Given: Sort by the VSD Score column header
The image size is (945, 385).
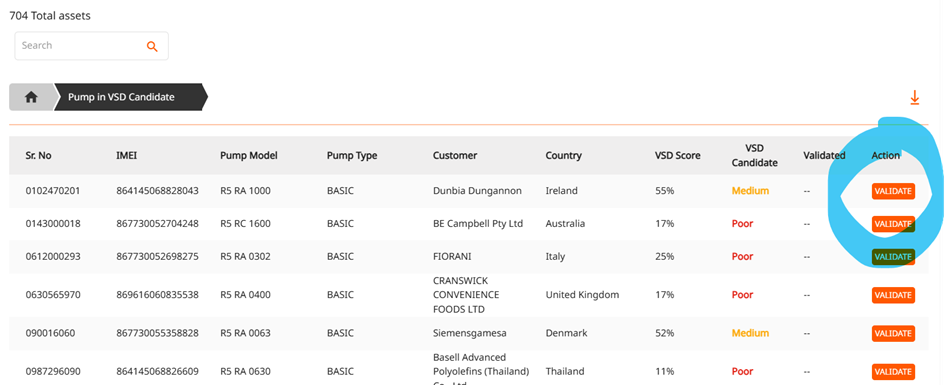Looking at the screenshot, I should click(x=677, y=155).
